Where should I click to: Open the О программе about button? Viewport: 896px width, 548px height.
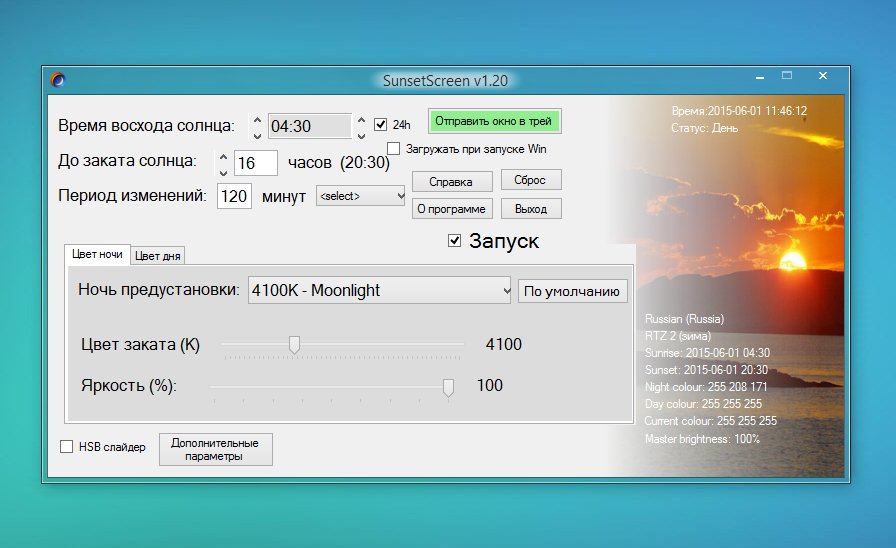pyautogui.click(x=451, y=209)
